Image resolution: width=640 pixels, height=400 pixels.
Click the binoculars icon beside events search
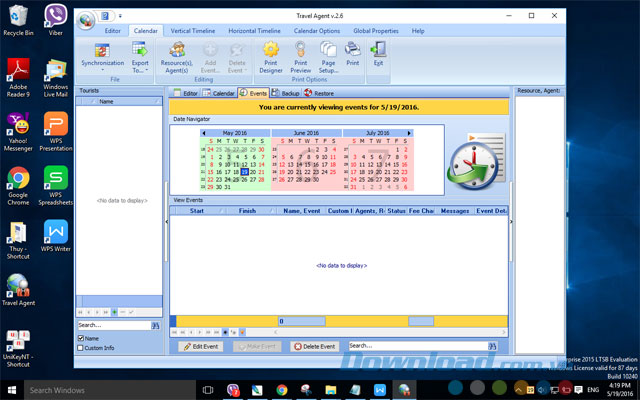coord(504,346)
